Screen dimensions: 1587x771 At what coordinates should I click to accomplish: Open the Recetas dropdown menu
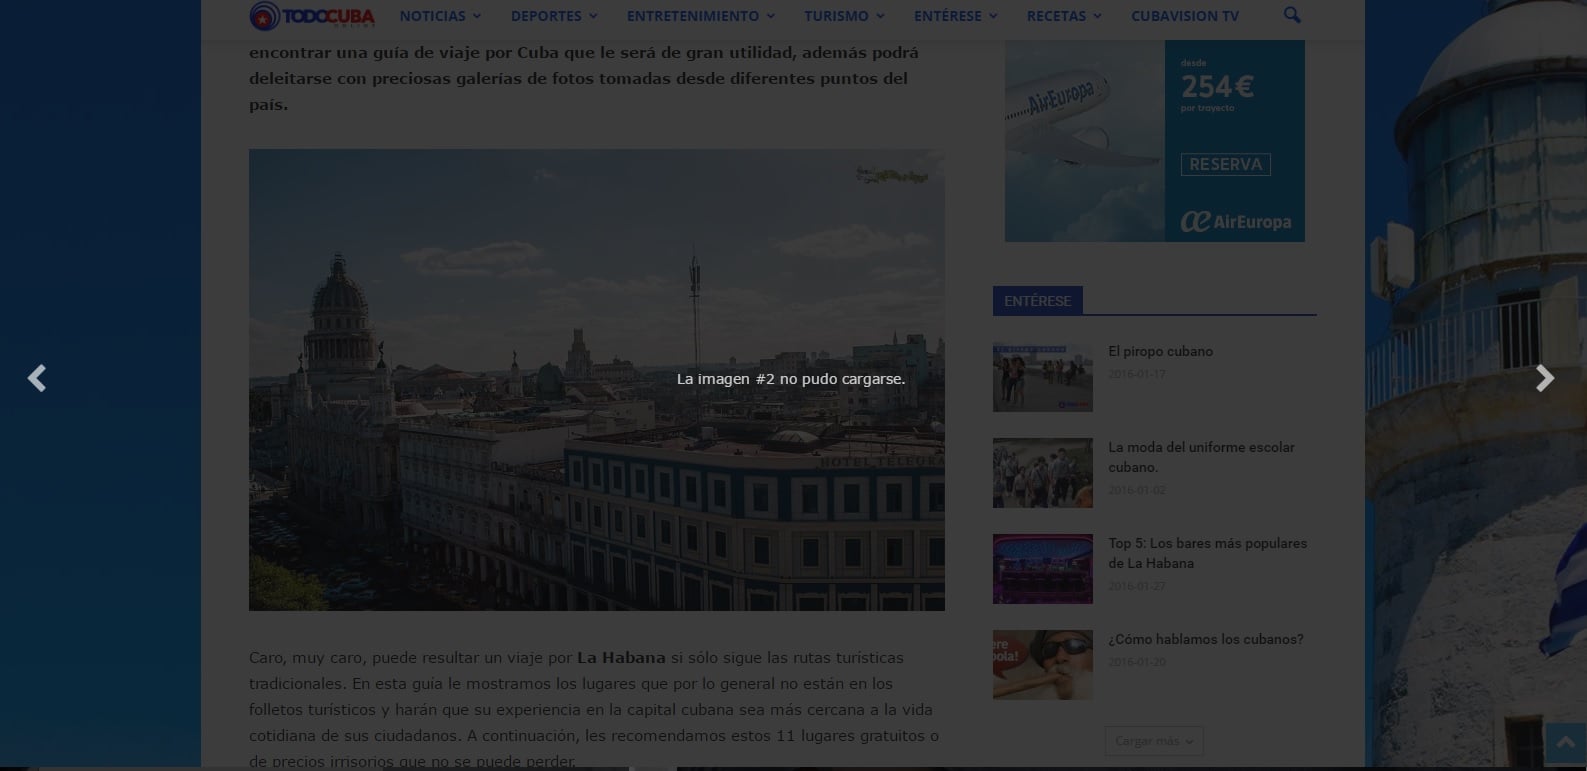point(1064,16)
